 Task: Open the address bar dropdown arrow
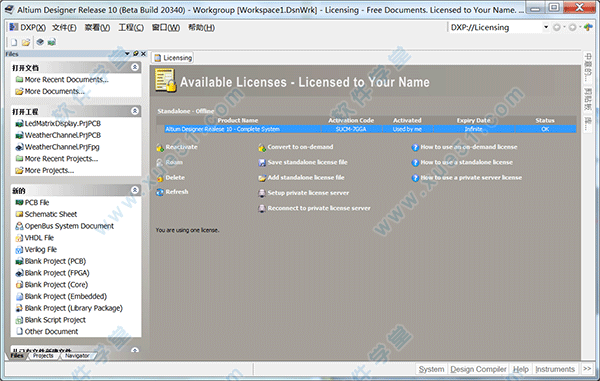click(x=546, y=27)
